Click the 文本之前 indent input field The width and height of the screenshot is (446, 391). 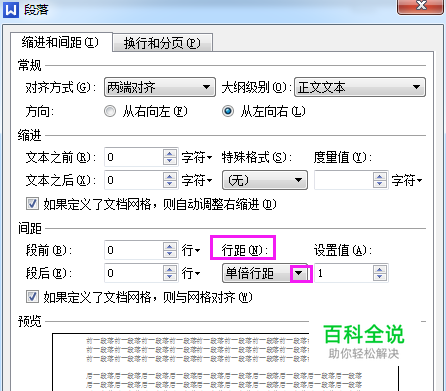point(134,157)
